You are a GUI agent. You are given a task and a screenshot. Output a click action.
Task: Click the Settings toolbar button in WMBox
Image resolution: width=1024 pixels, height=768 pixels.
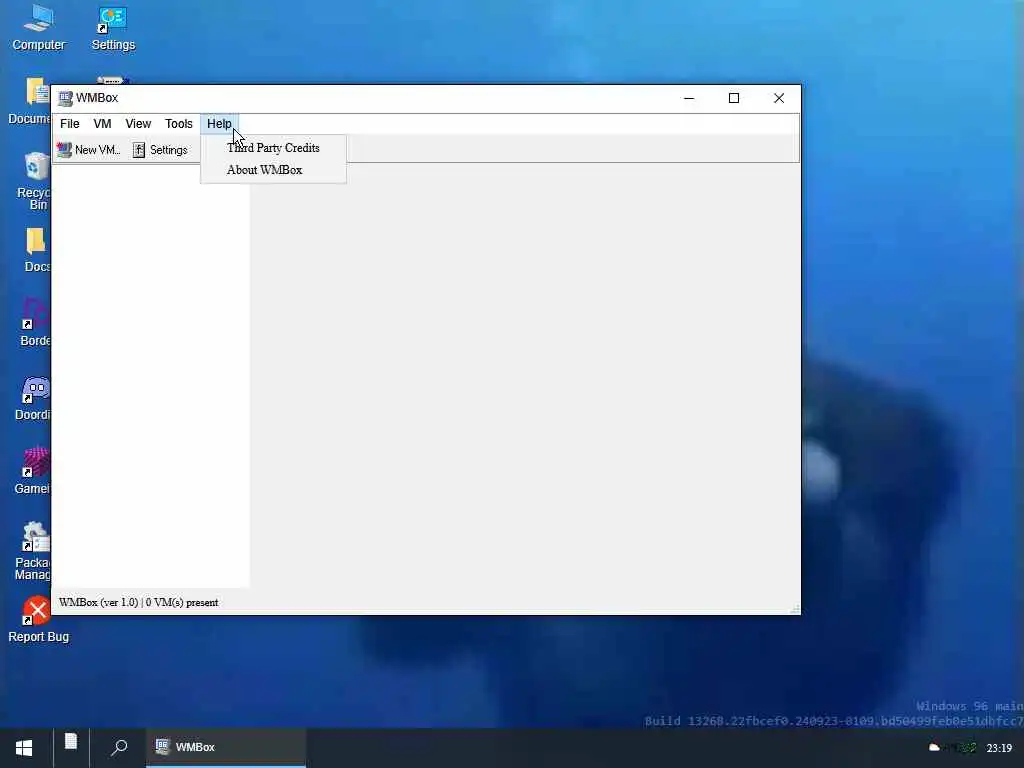pos(161,150)
